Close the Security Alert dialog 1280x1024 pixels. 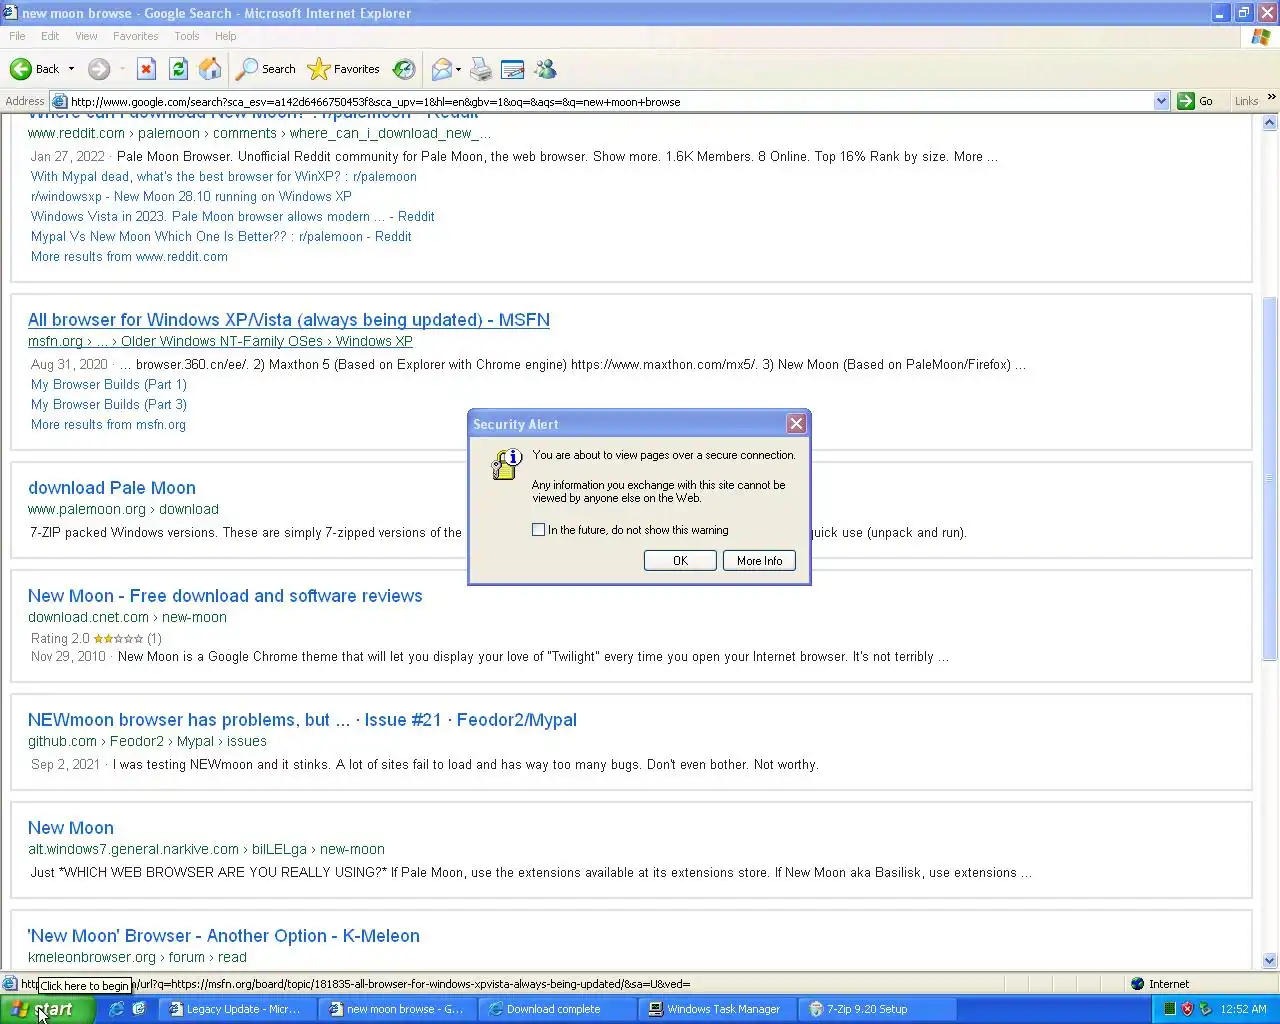[x=796, y=424]
